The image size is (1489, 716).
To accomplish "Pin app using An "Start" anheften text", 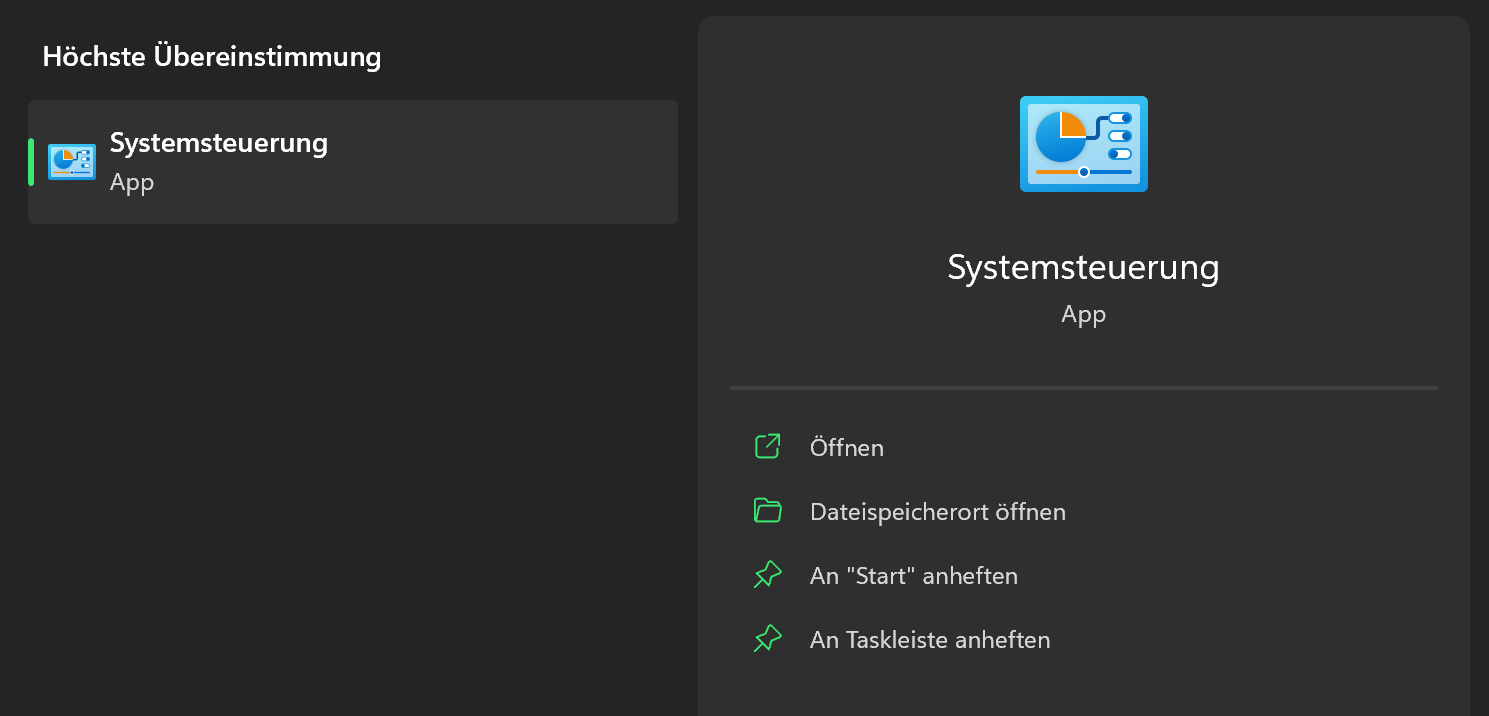I will click(x=913, y=576).
